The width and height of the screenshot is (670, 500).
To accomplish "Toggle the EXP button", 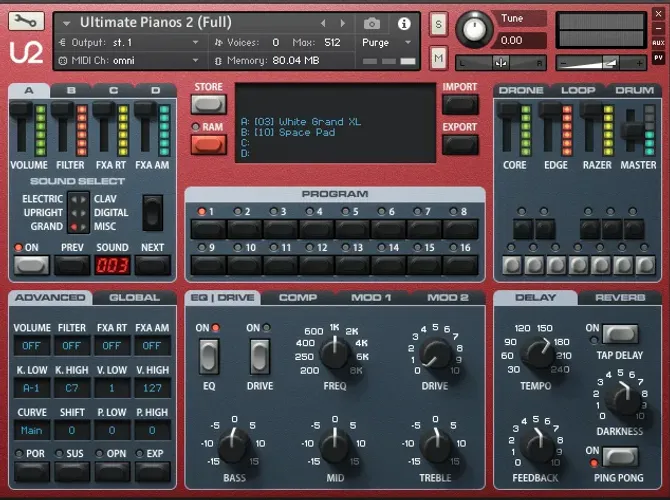I will (x=153, y=471).
